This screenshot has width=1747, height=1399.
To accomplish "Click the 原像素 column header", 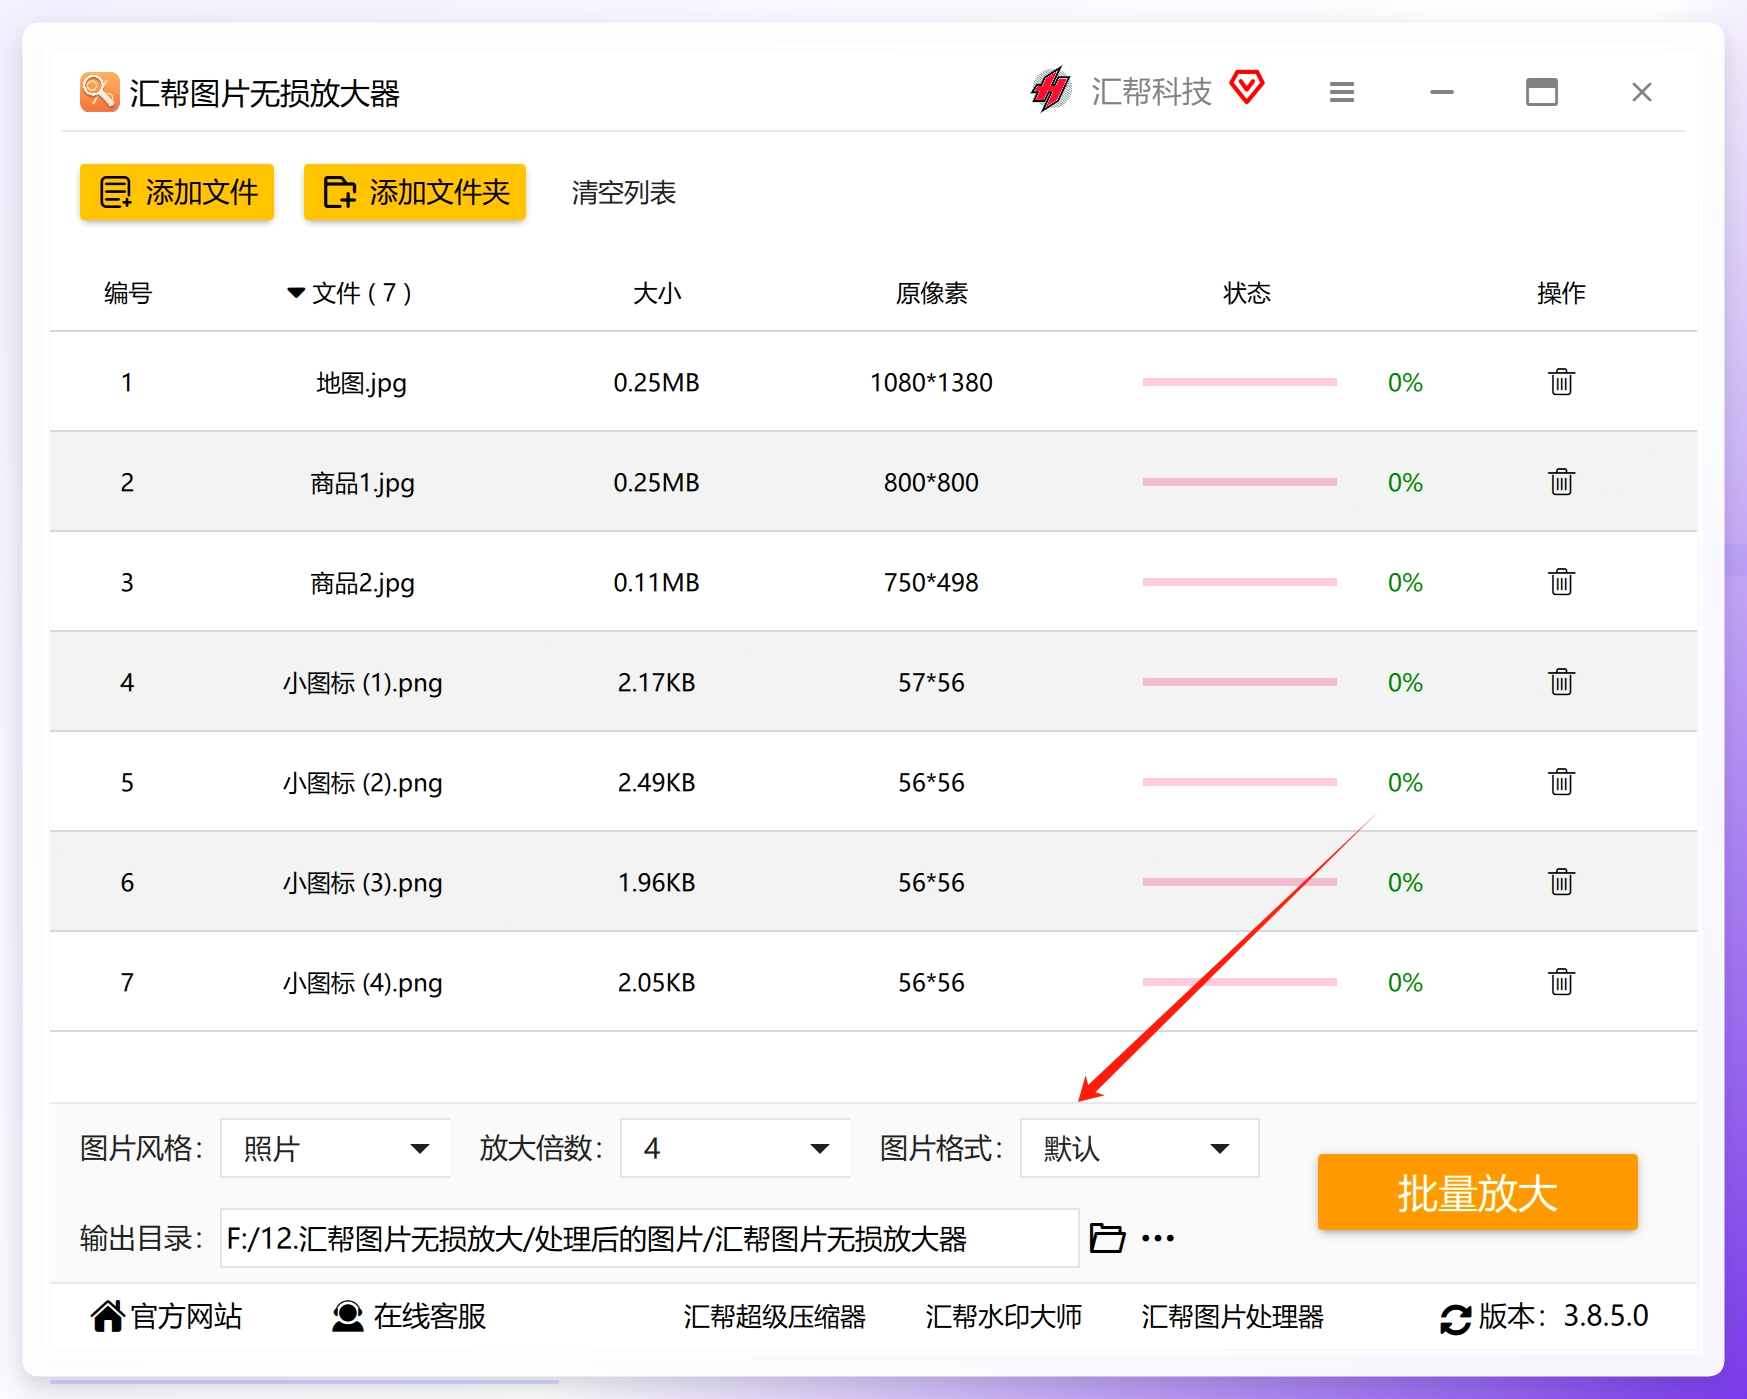I will (x=932, y=293).
